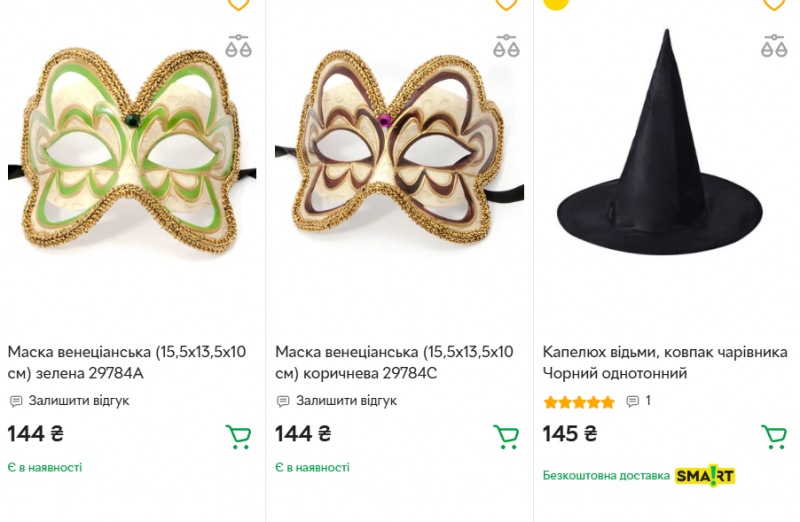Open green Venetian mask product image
Image resolution: width=800 pixels, height=522 pixels.
click(130, 167)
